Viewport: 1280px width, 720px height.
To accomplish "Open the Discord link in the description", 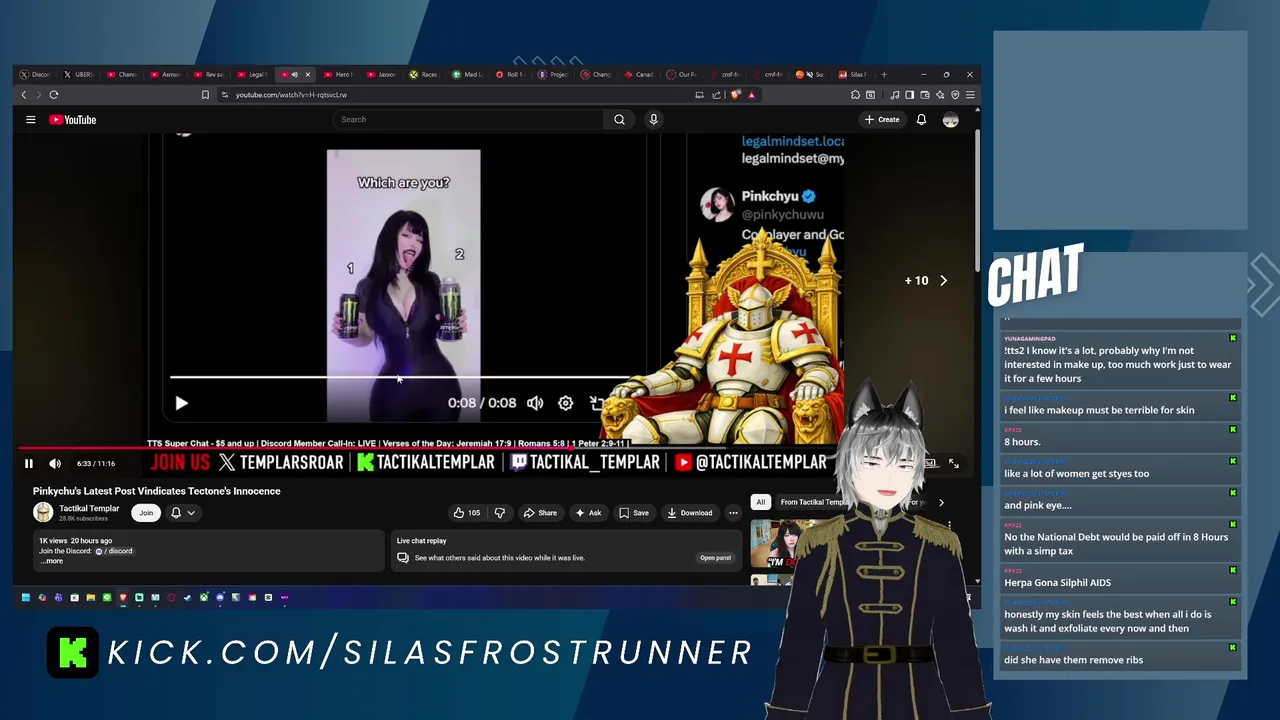I will (x=115, y=551).
